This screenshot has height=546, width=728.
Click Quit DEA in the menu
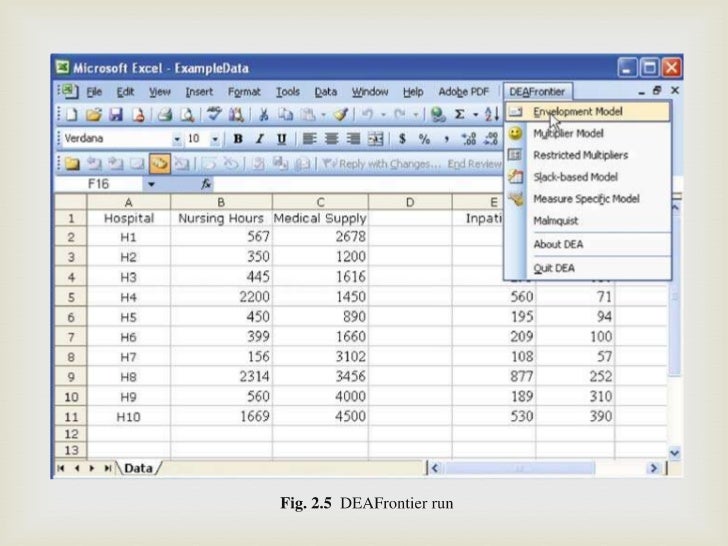point(588,268)
